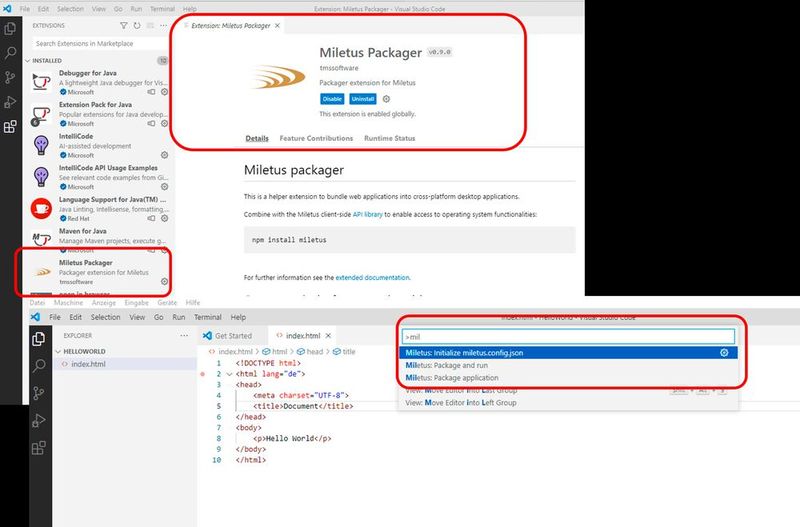Select Extensions icon in top window activity bar
800x527 pixels.
pos(10,127)
